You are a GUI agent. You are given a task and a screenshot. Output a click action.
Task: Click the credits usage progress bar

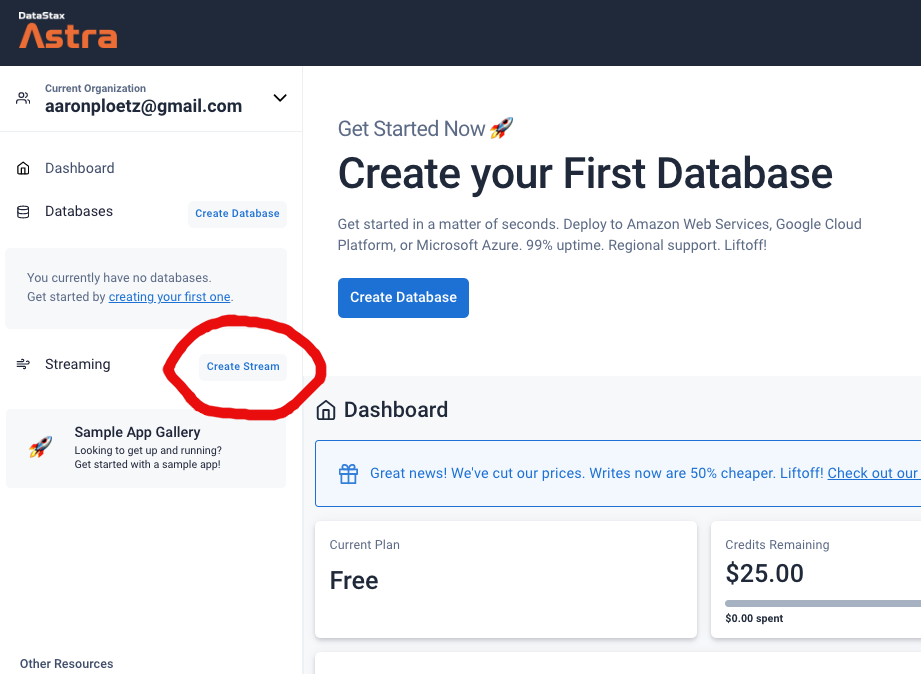click(823, 603)
